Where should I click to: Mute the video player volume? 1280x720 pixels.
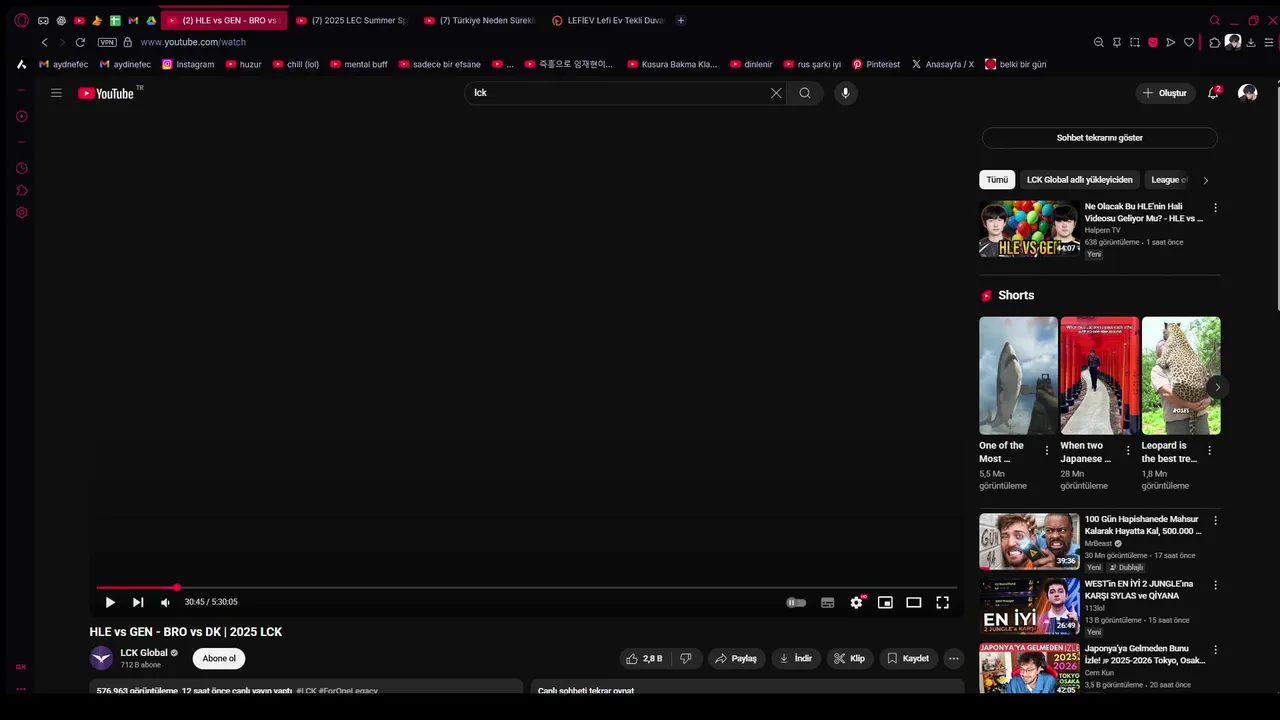165,603
